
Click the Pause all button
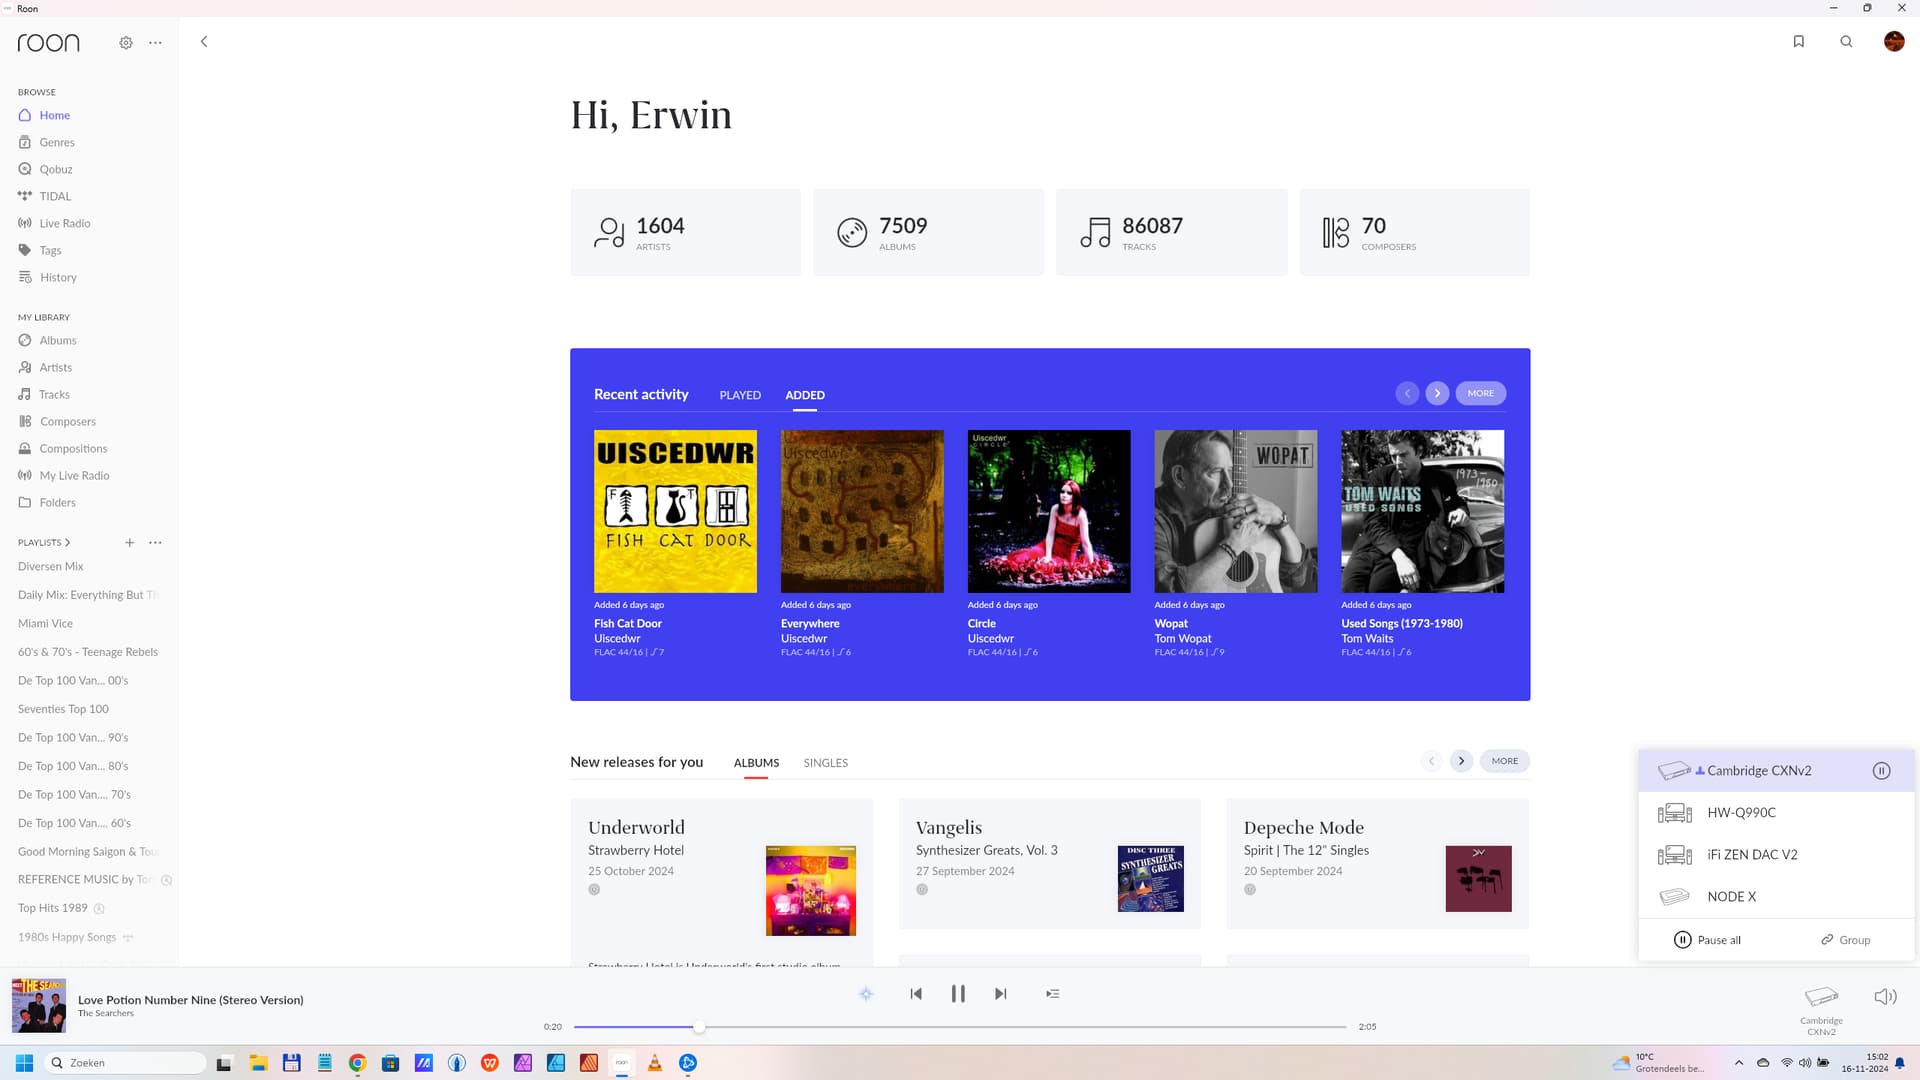(x=1707, y=940)
